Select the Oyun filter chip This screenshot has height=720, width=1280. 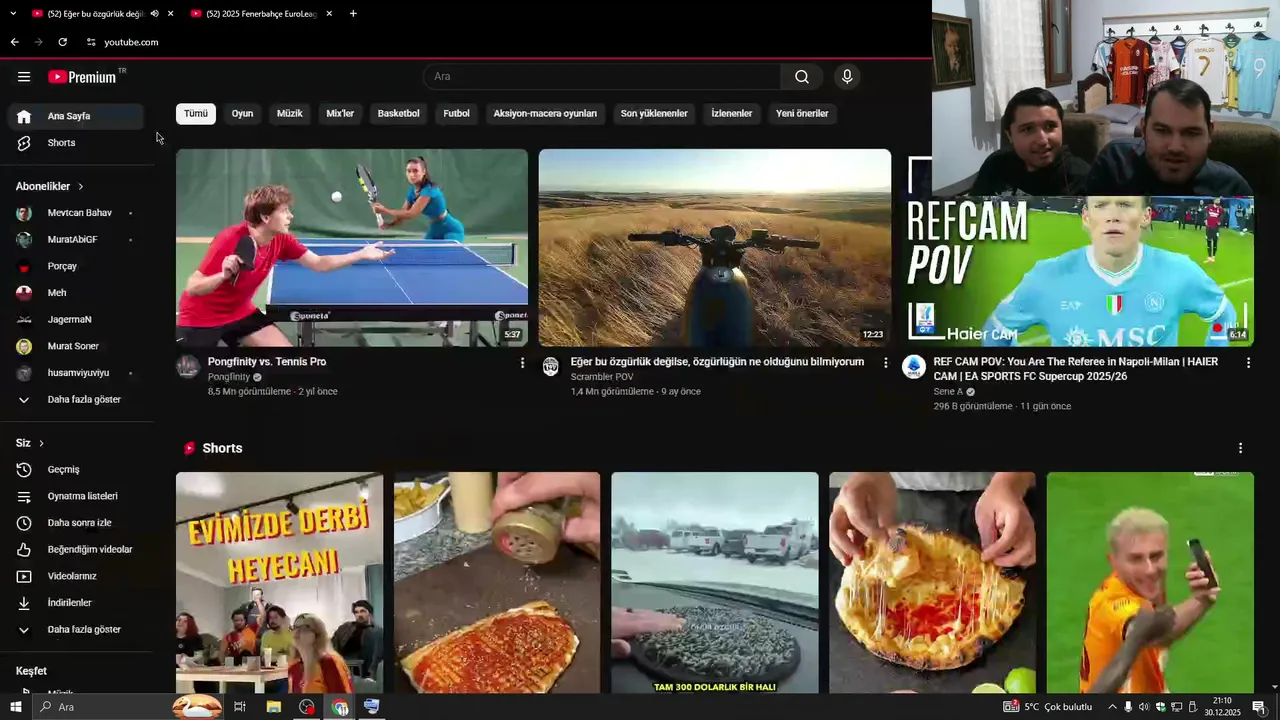tap(242, 114)
